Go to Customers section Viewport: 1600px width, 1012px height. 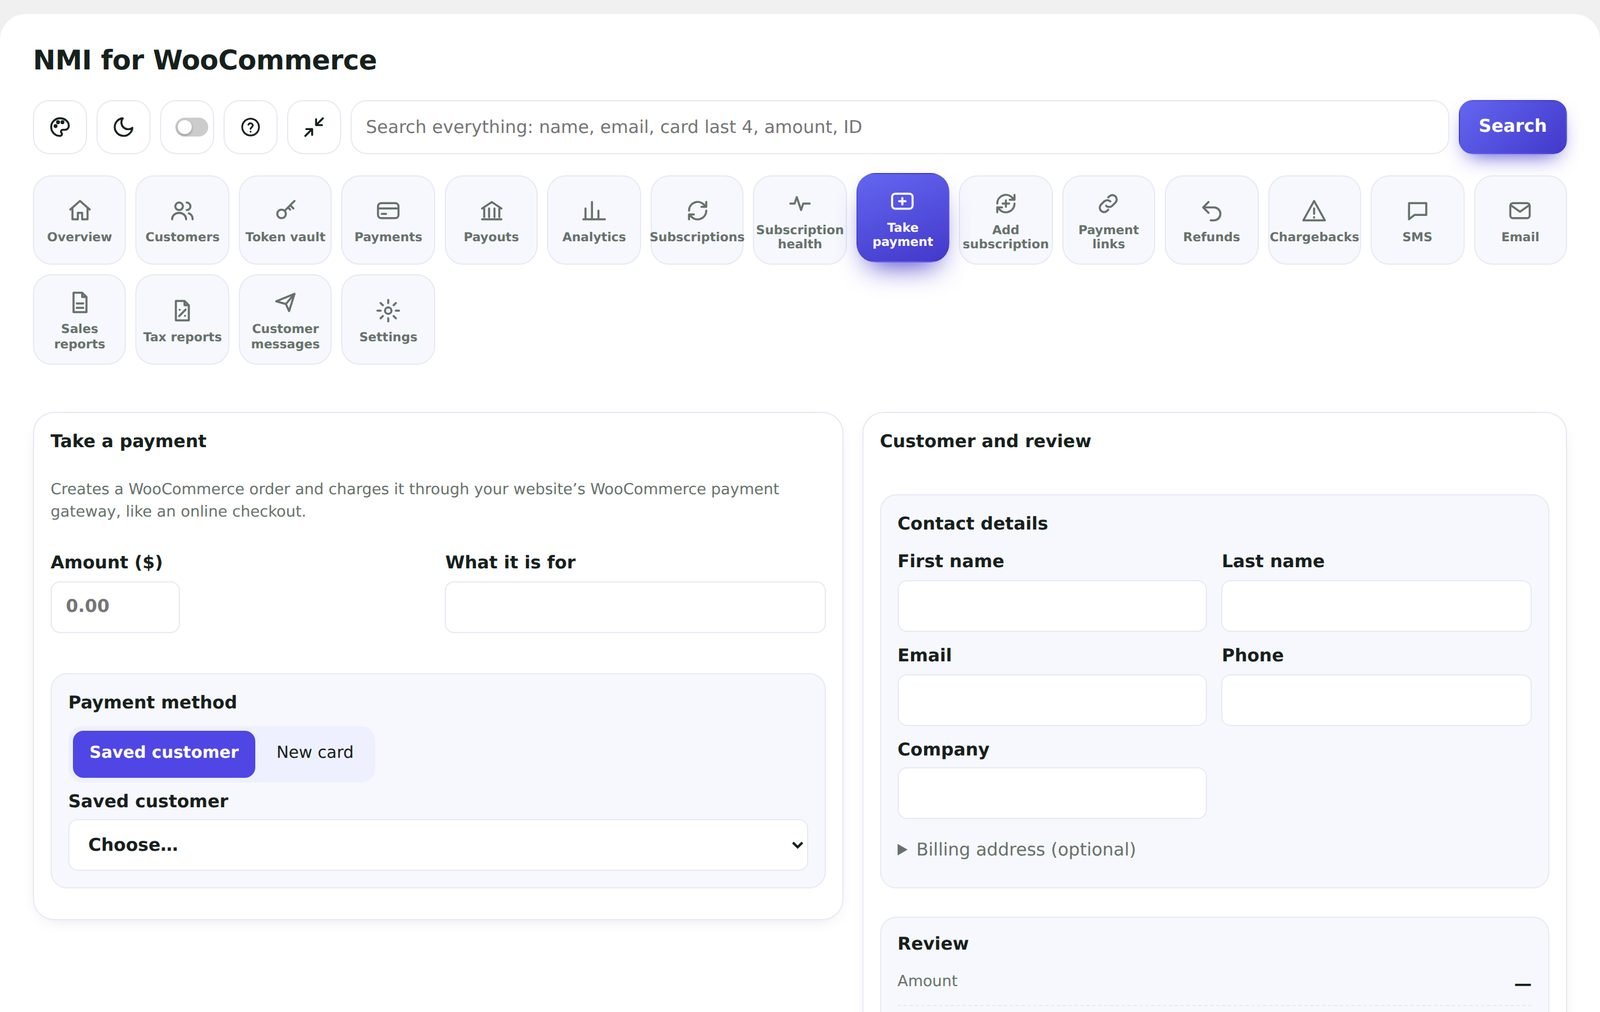point(182,220)
